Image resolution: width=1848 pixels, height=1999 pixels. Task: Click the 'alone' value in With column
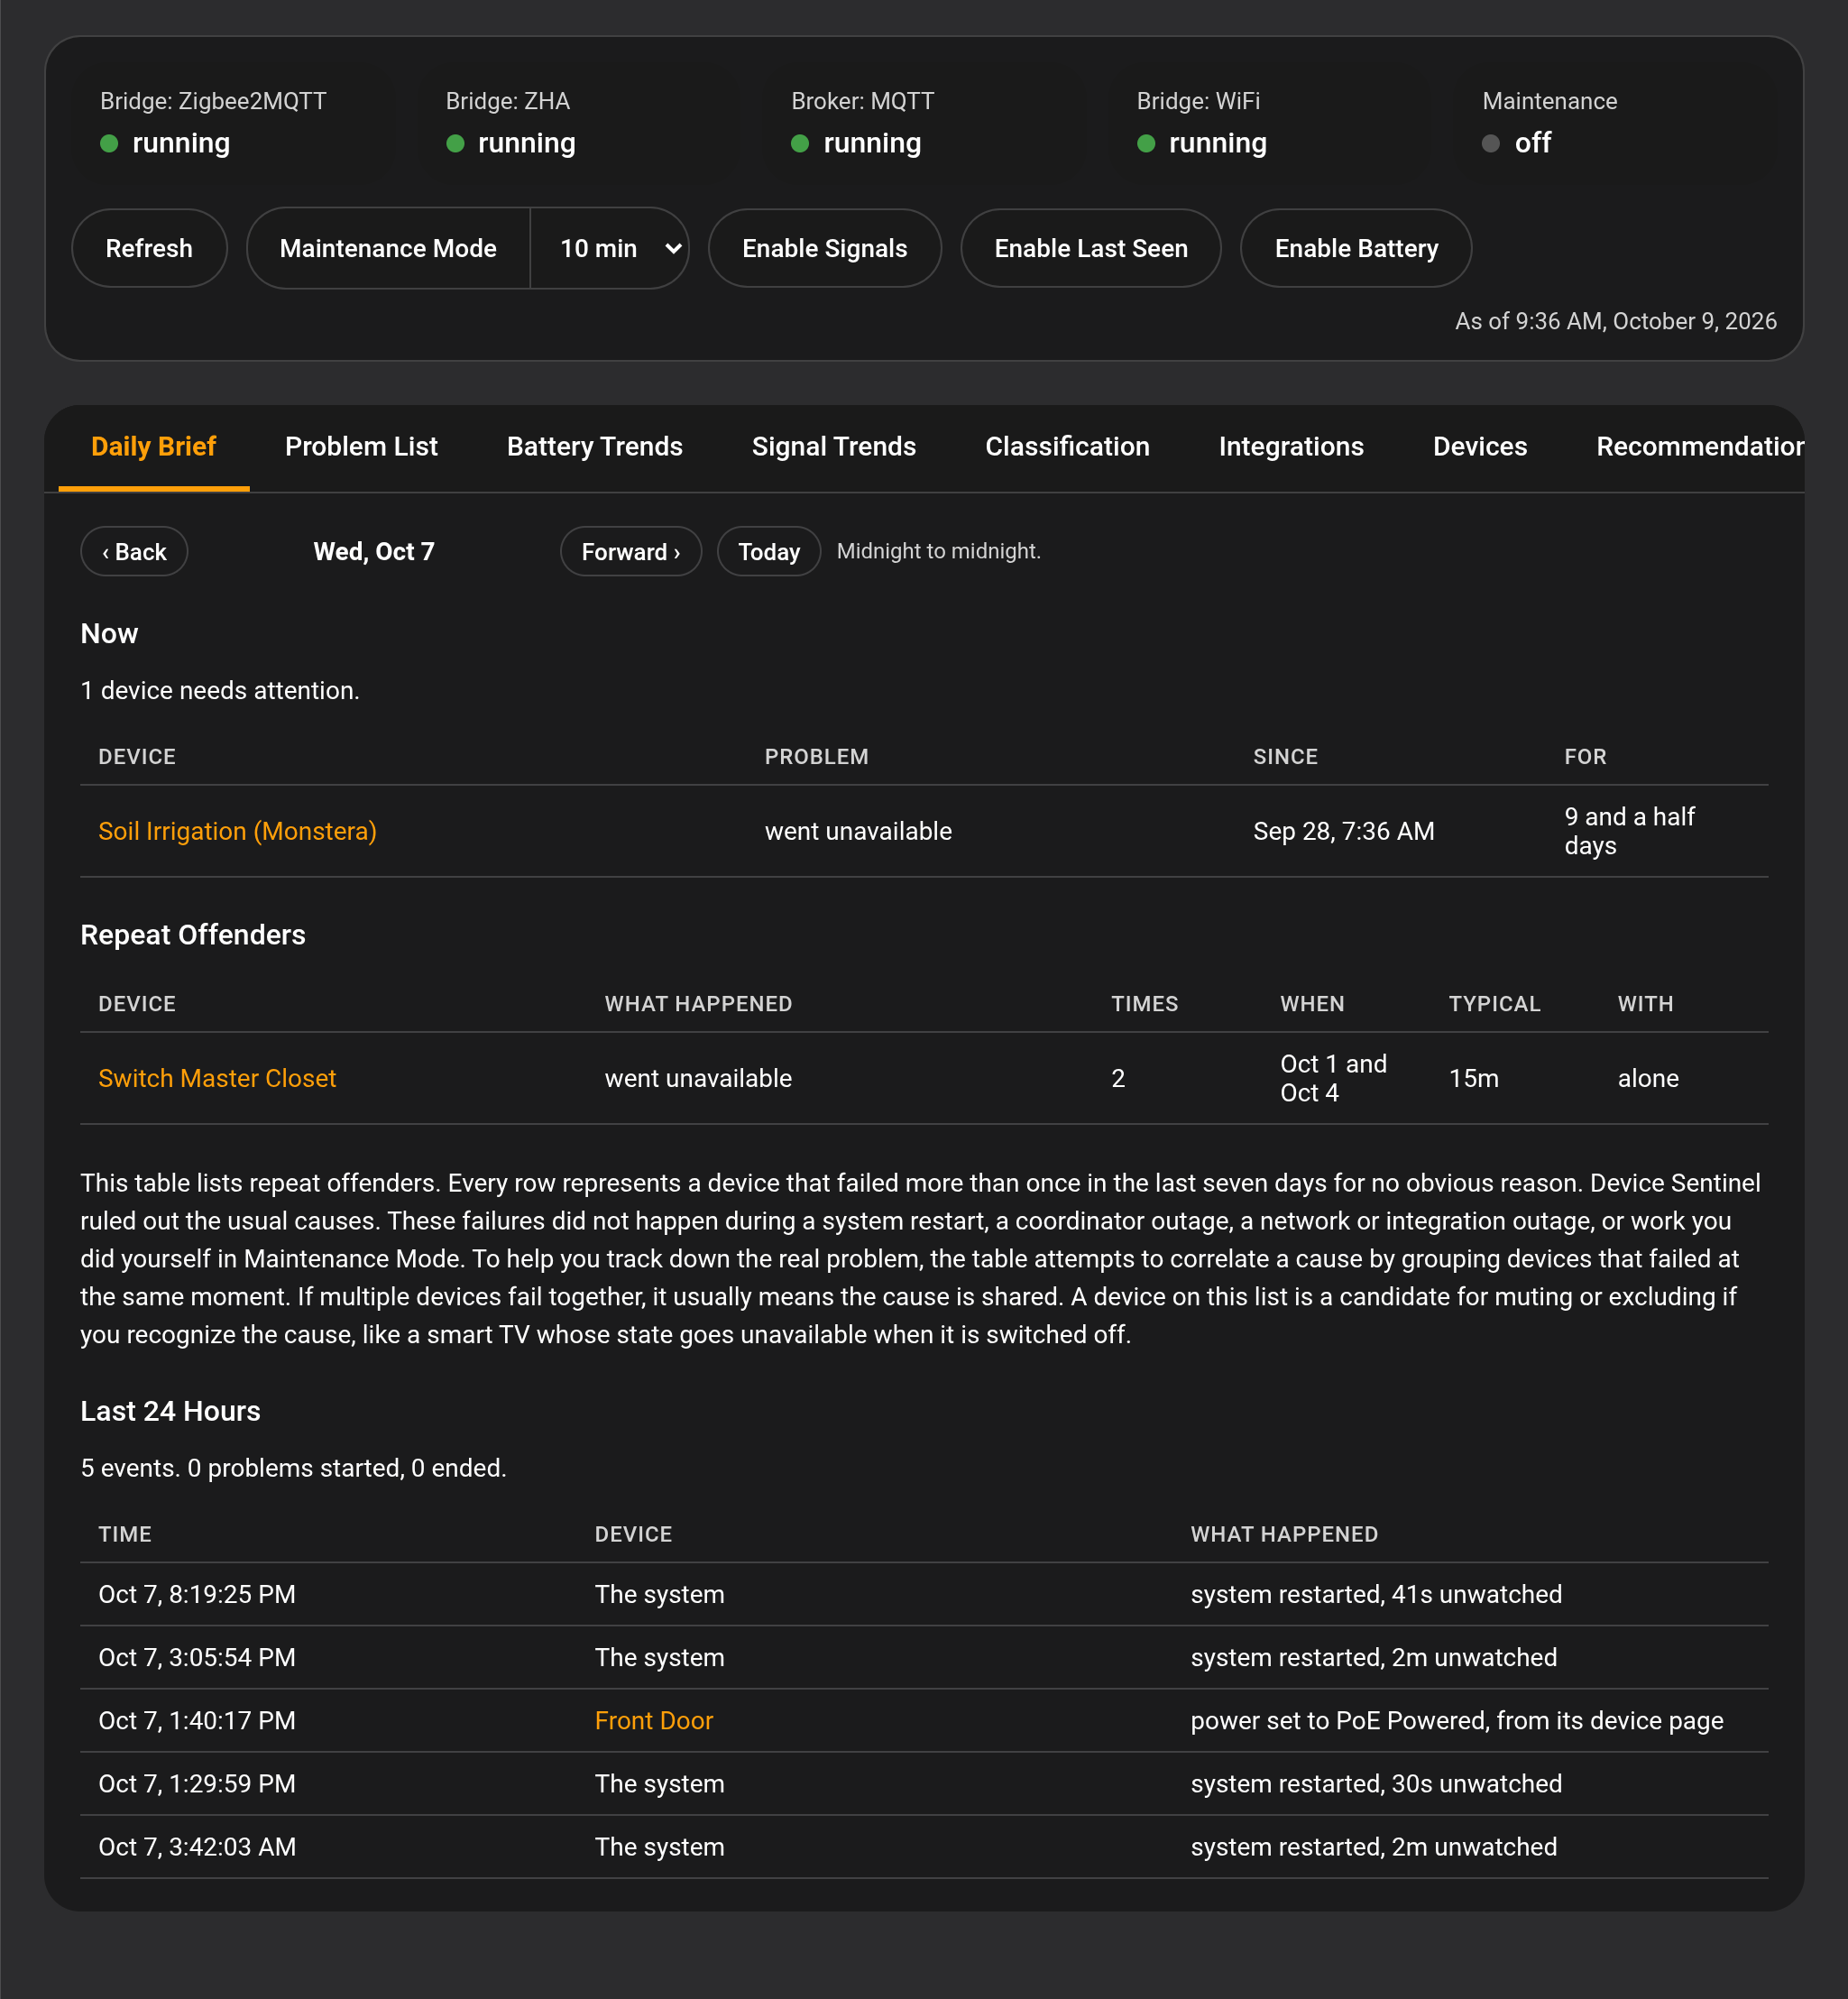pos(1648,1078)
